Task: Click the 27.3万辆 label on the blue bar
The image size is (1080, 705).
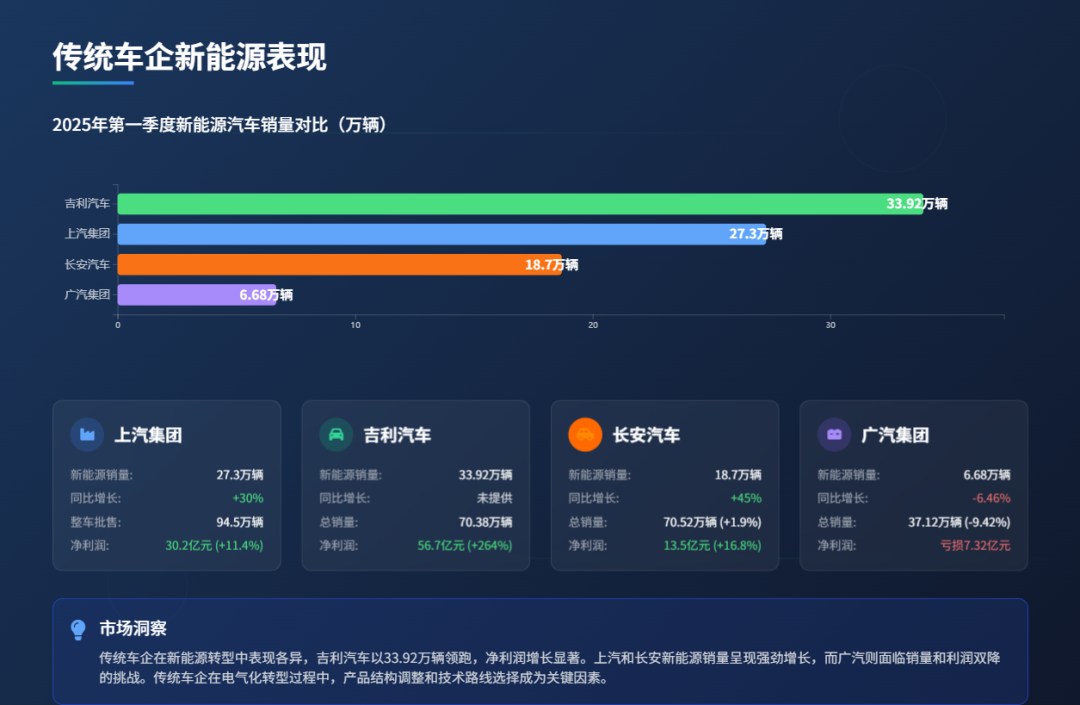Action: tap(756, 234)
